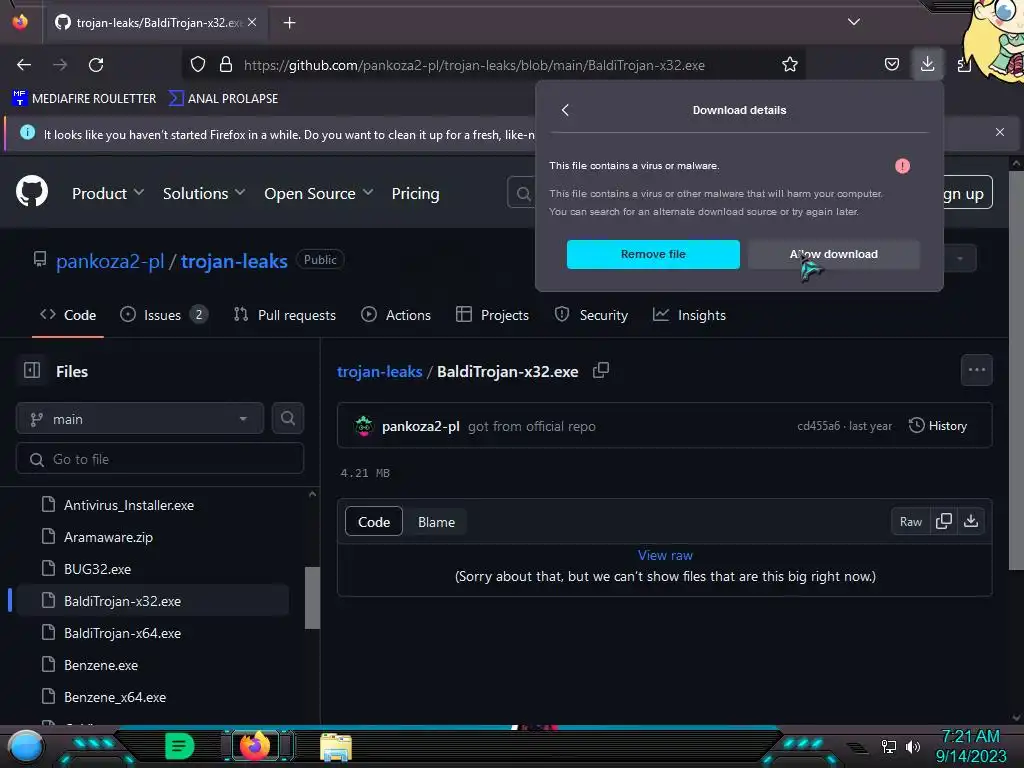Dismiss the Firefox refresh notification bar
This screenshot has width=1024, height=768.
tap(999, 132)
